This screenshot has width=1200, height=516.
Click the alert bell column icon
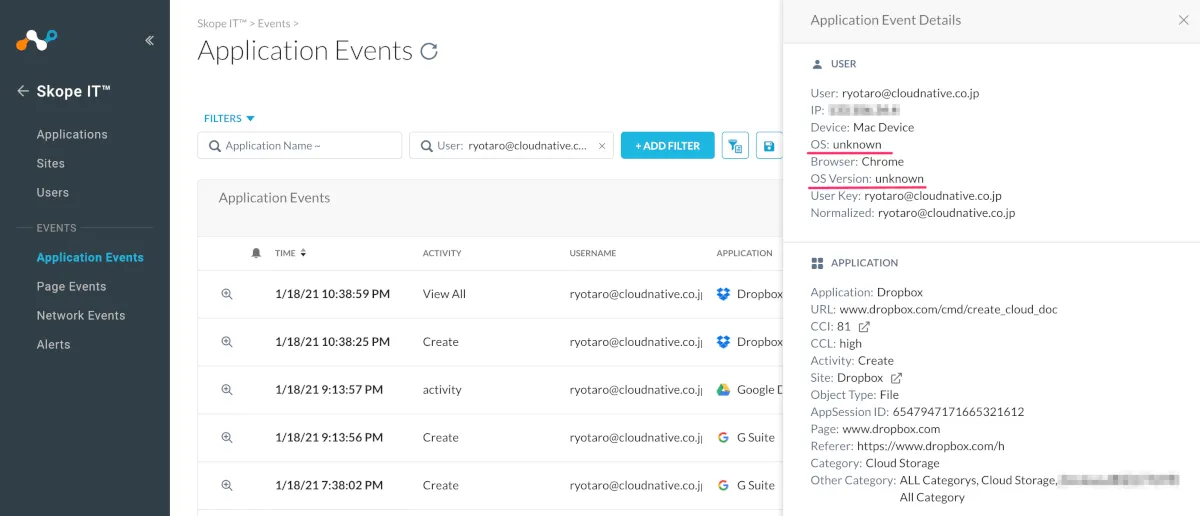256,253
